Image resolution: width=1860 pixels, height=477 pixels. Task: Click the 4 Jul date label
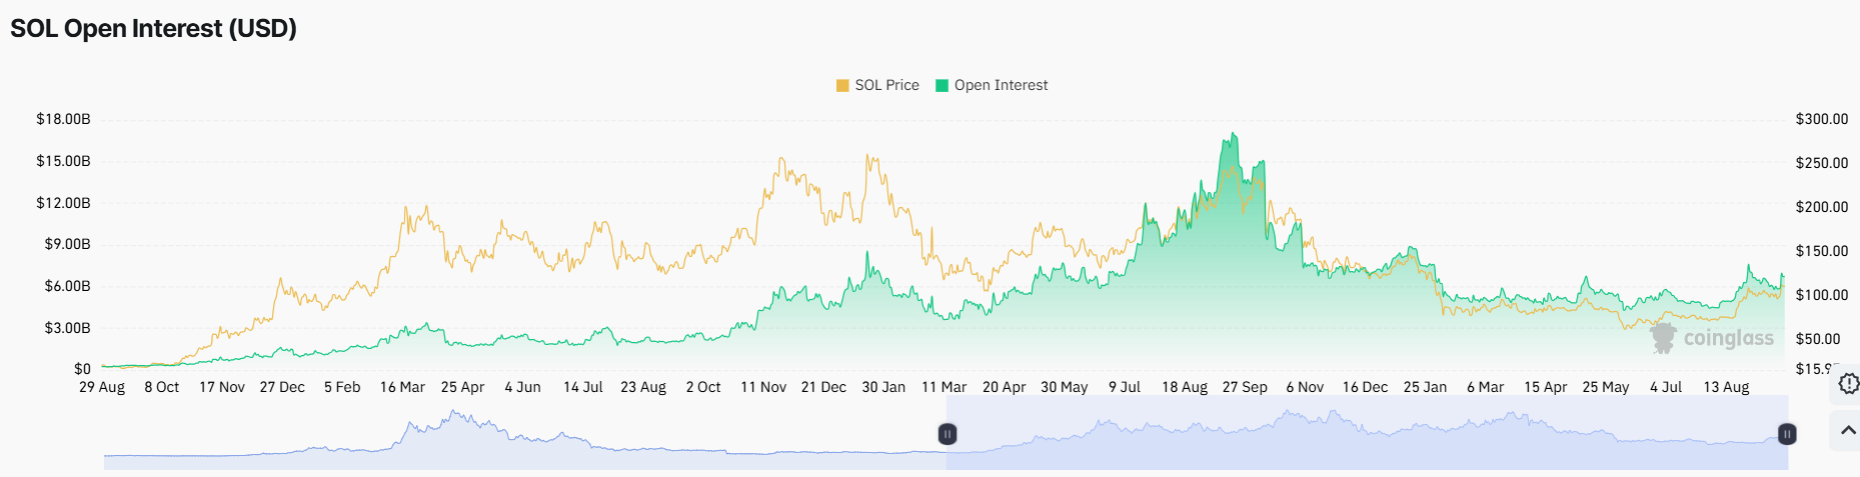point(1666,387)
